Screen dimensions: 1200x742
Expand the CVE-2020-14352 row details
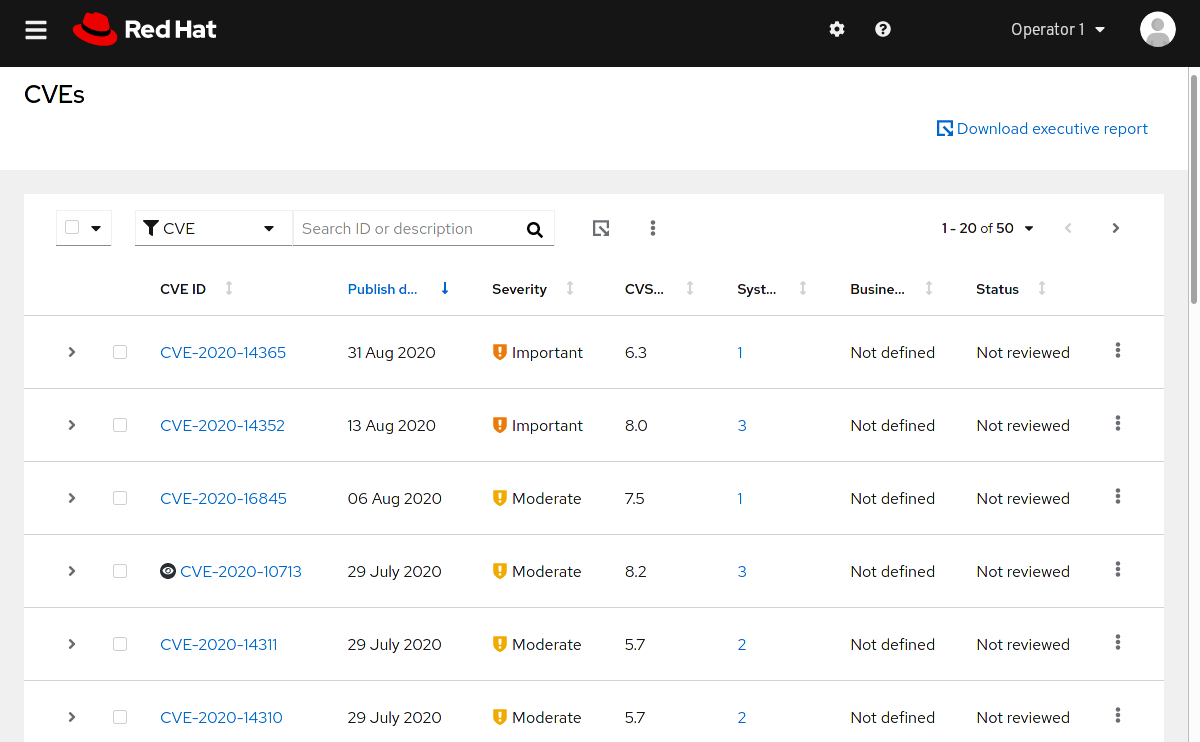pos(72,425)
